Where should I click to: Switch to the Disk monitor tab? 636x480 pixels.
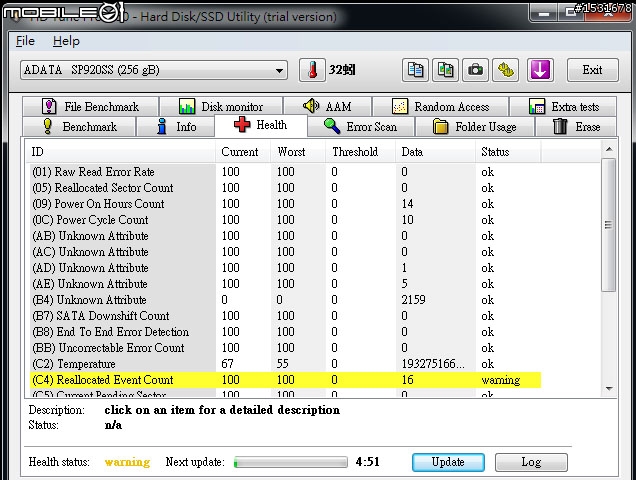pos(221,107)
